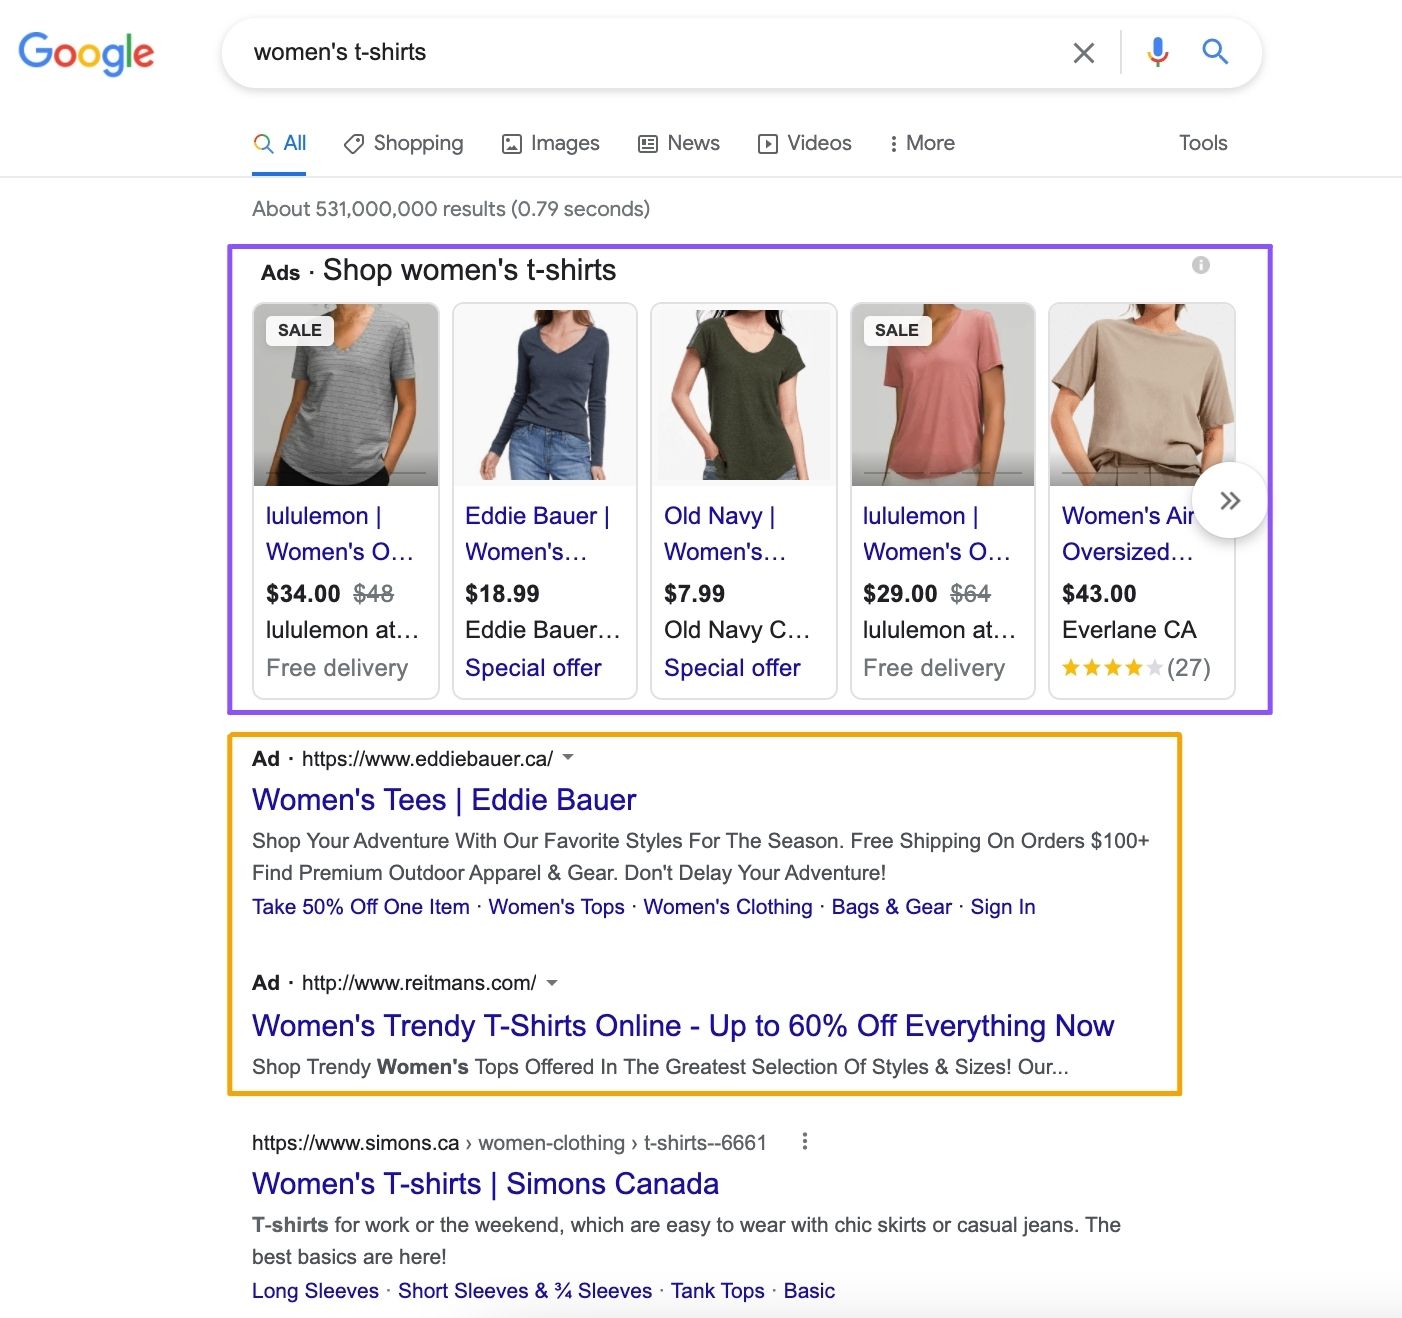This screenshot has height=1318, width=1402.
Task: Open the More search options dropdown
Action: (920, 143)
